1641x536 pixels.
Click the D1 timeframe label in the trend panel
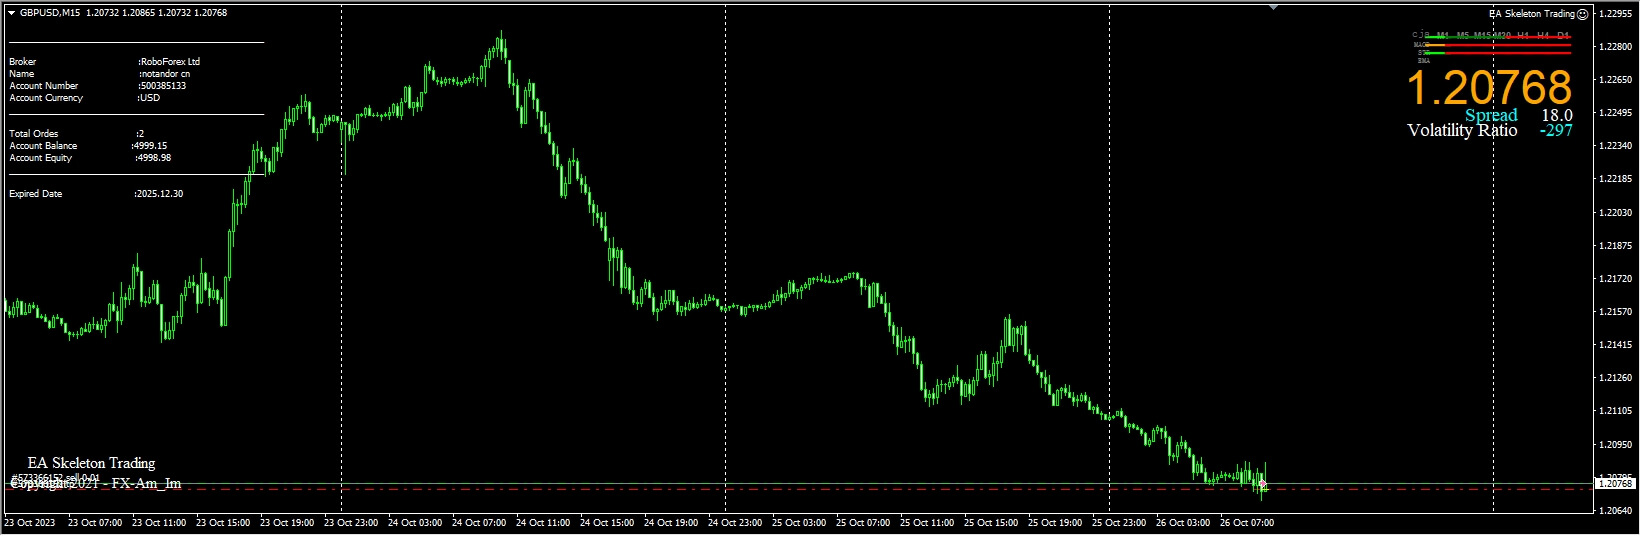point(1563,35)
